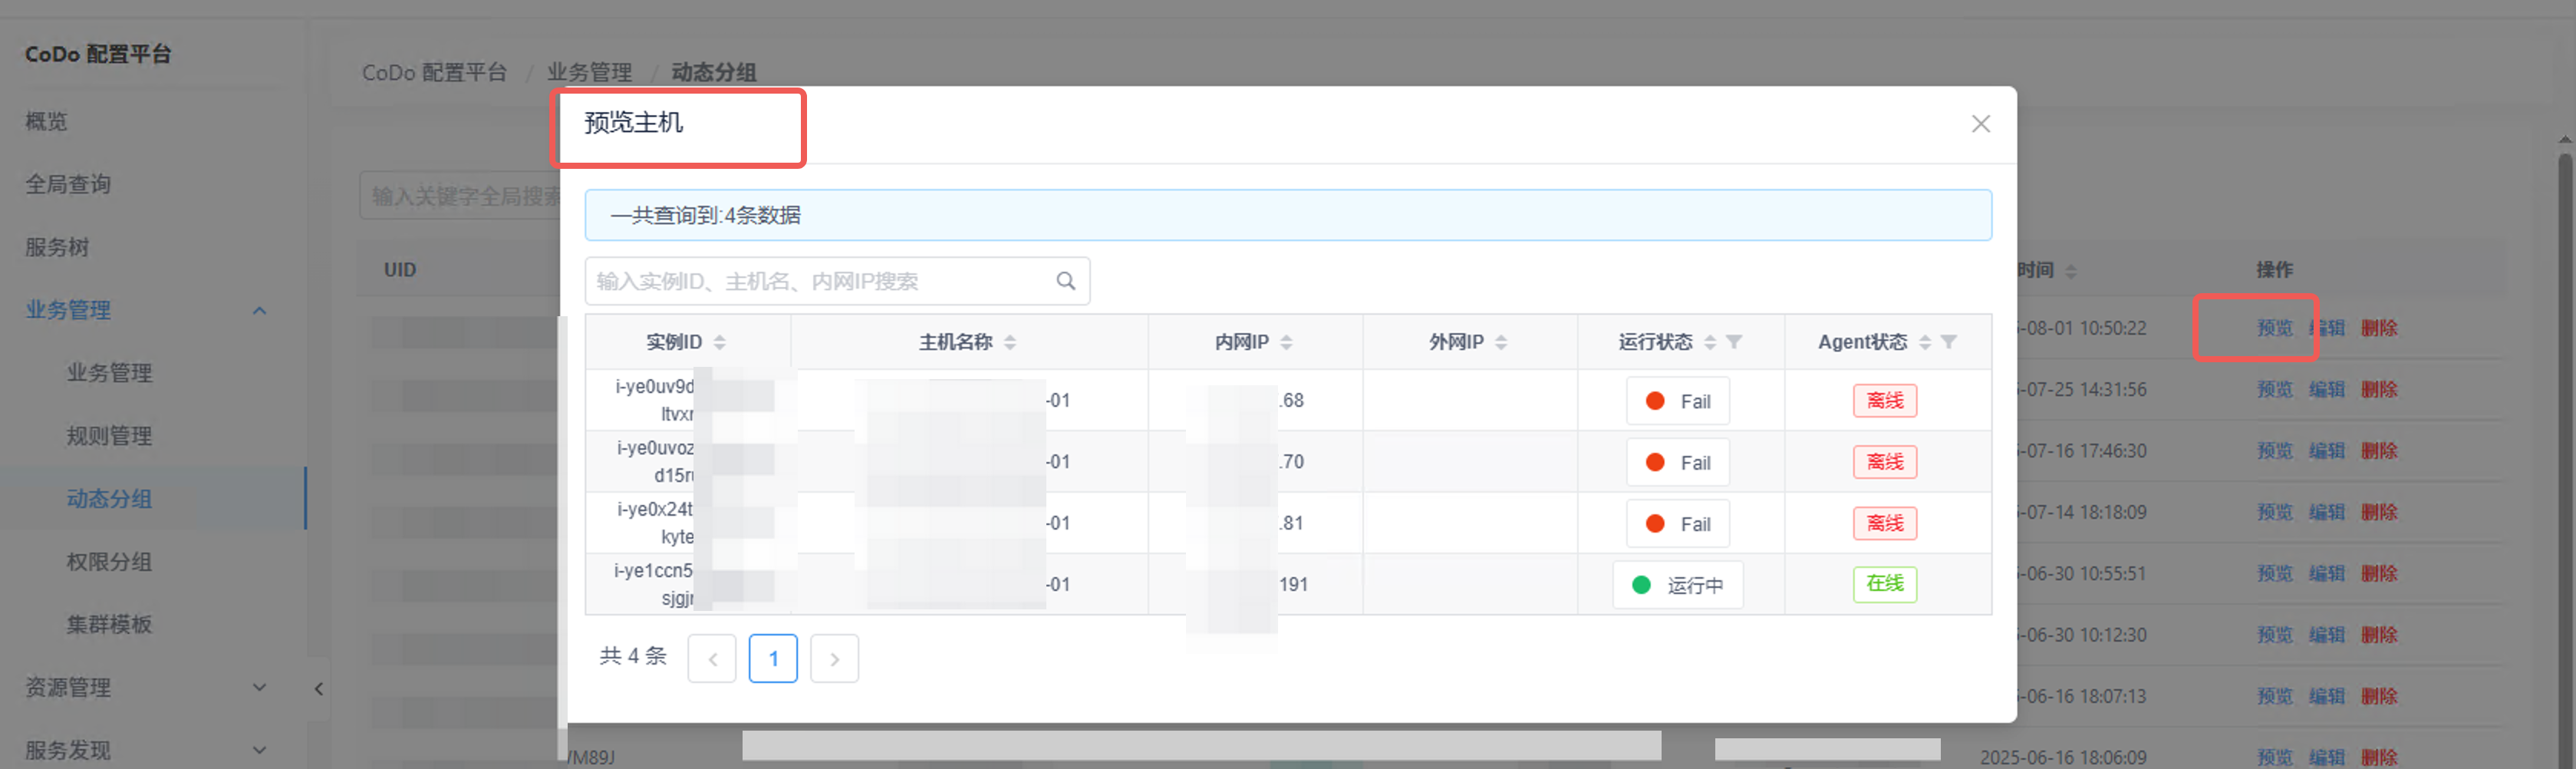Sort by 运行状态 column arrows

click(1710, 342)
